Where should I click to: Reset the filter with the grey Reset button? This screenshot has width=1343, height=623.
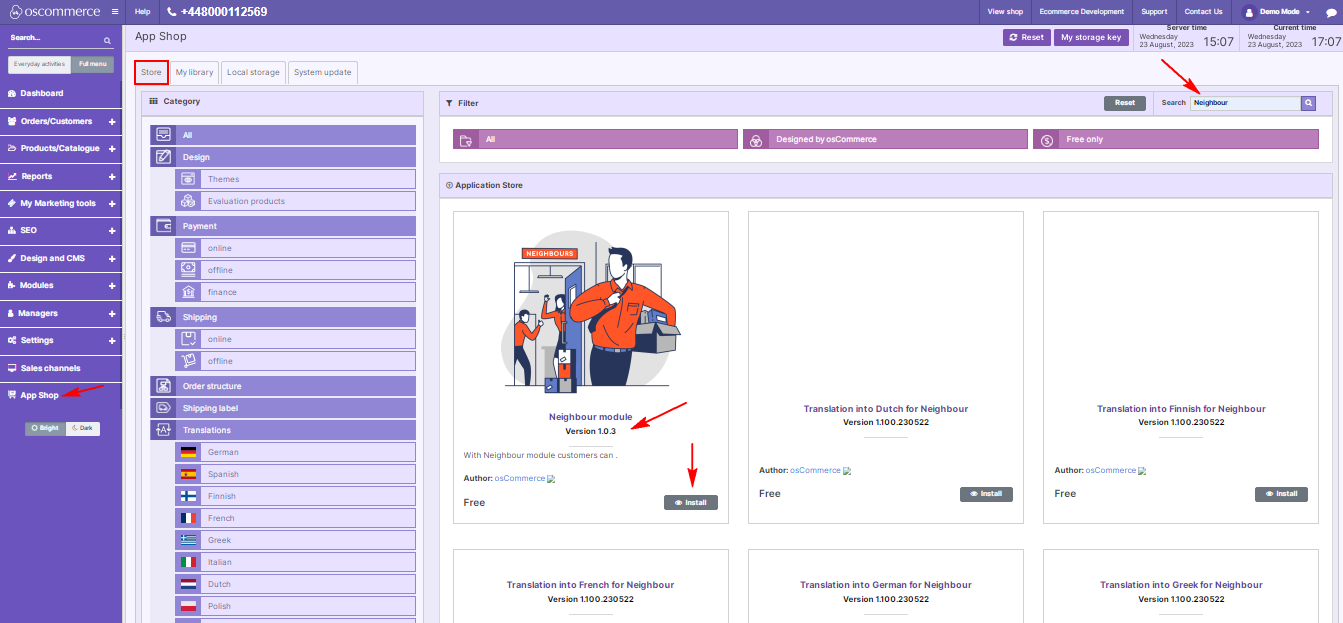point(1125,103)
